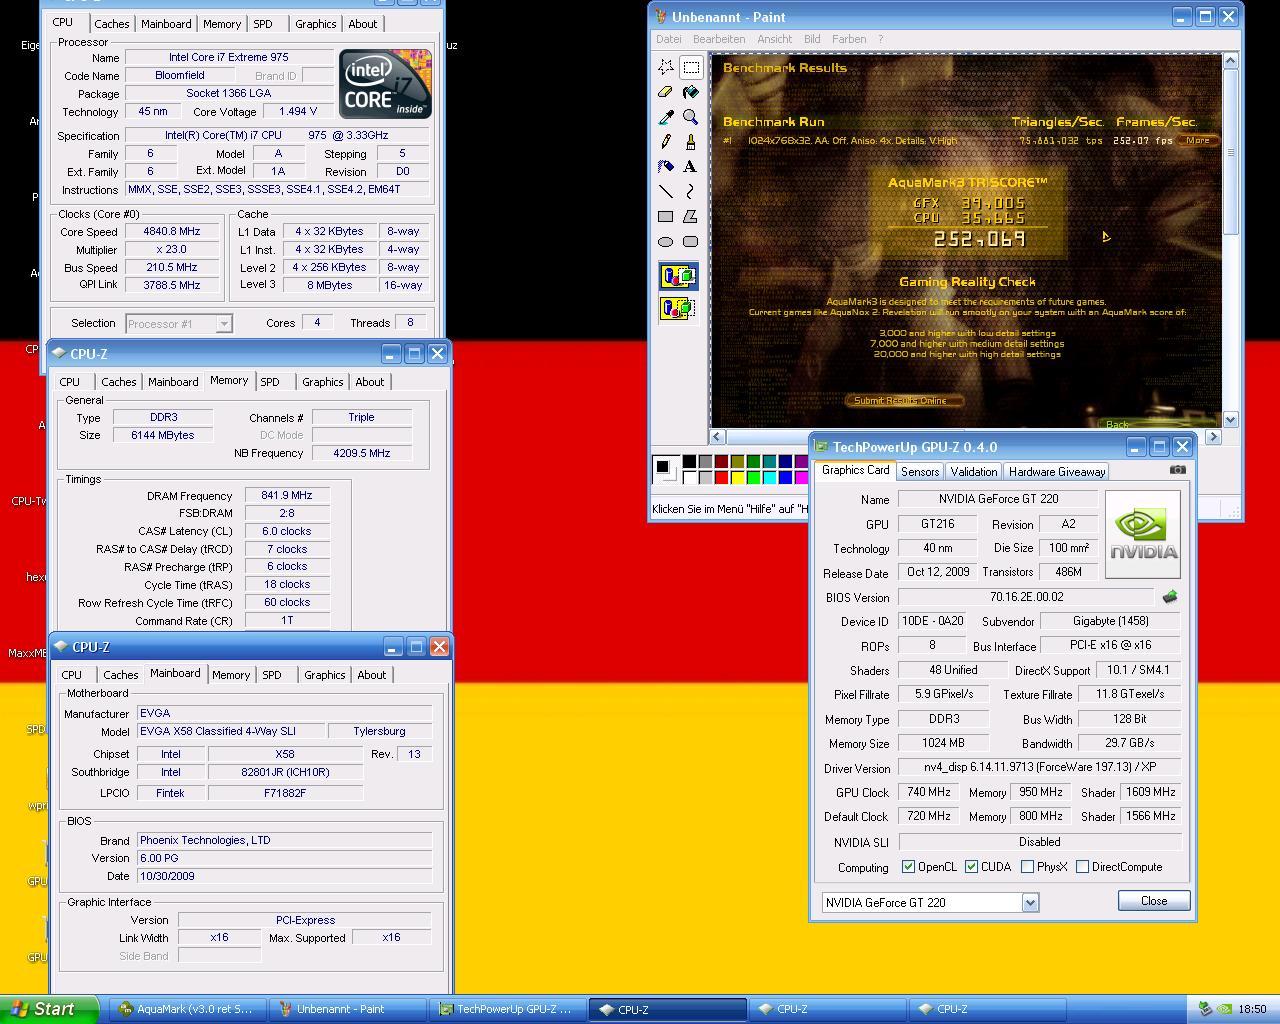Select the Text tool in Paint
Screen dimensions: 1280x1024
[x=691, y=167]
